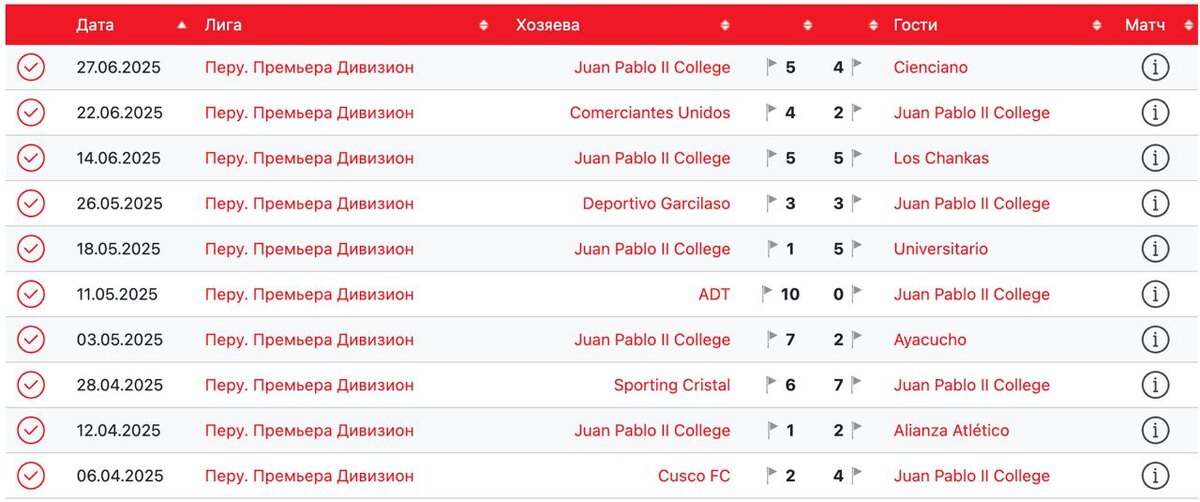
Task: Click flag icon beside Cienciano score 4
Action: coord(856,68)
